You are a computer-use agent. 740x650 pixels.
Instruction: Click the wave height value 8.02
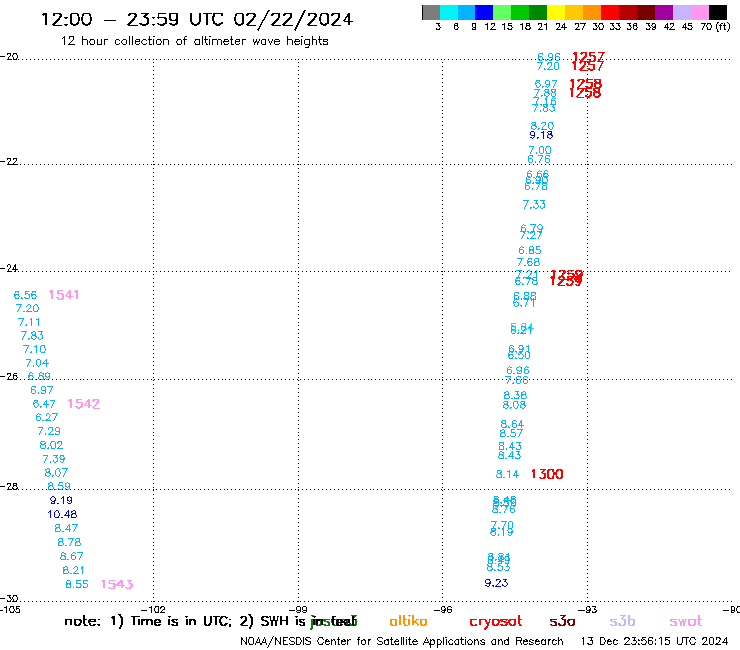pos(51,445)
